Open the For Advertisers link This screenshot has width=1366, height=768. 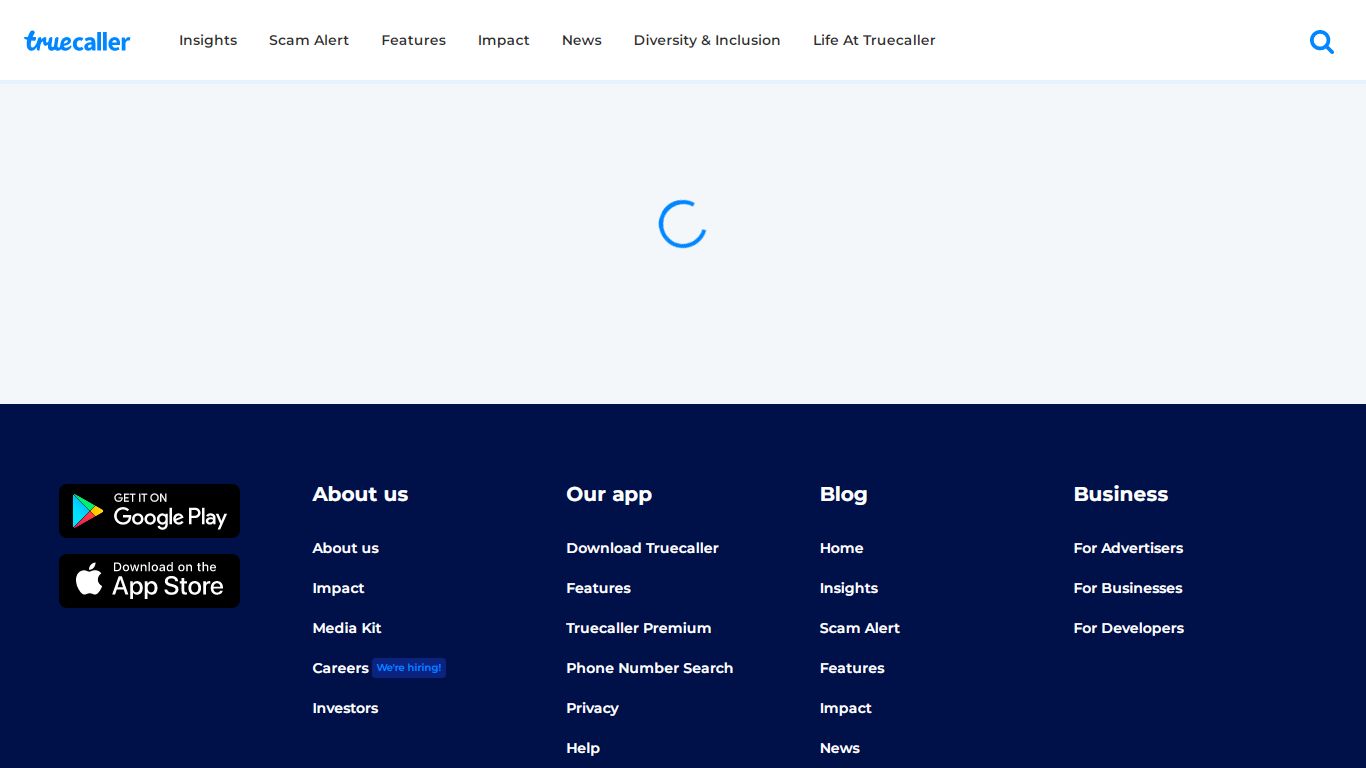tap(1128, 548)
